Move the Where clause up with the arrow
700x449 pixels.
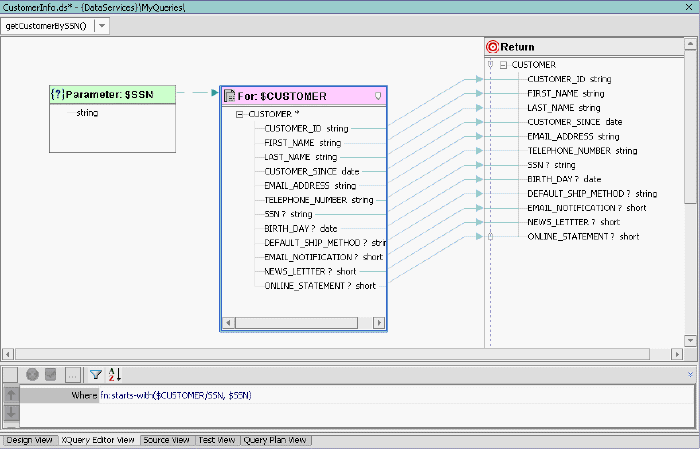(11, 395)
